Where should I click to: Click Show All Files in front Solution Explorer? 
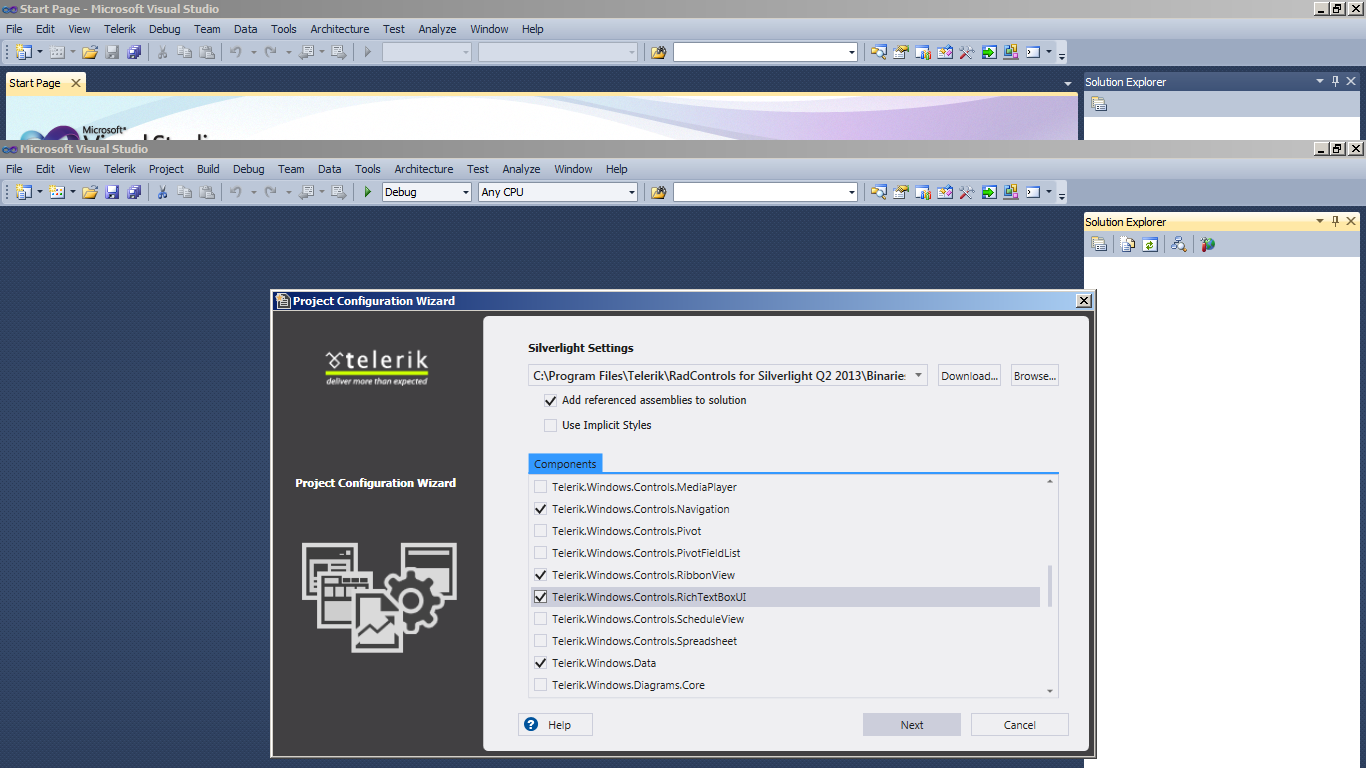[1128, 244]
